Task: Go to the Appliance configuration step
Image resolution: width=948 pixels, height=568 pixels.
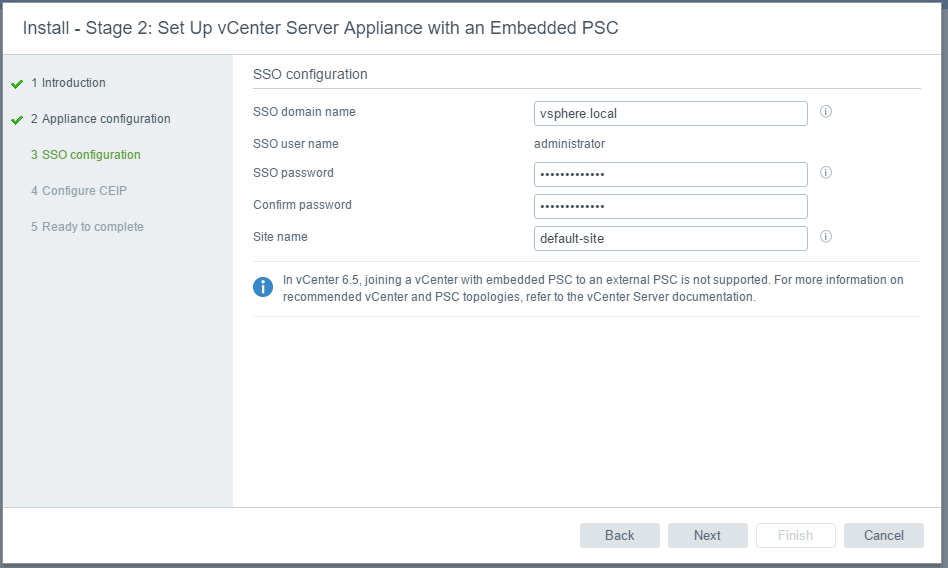Action: 100,119
